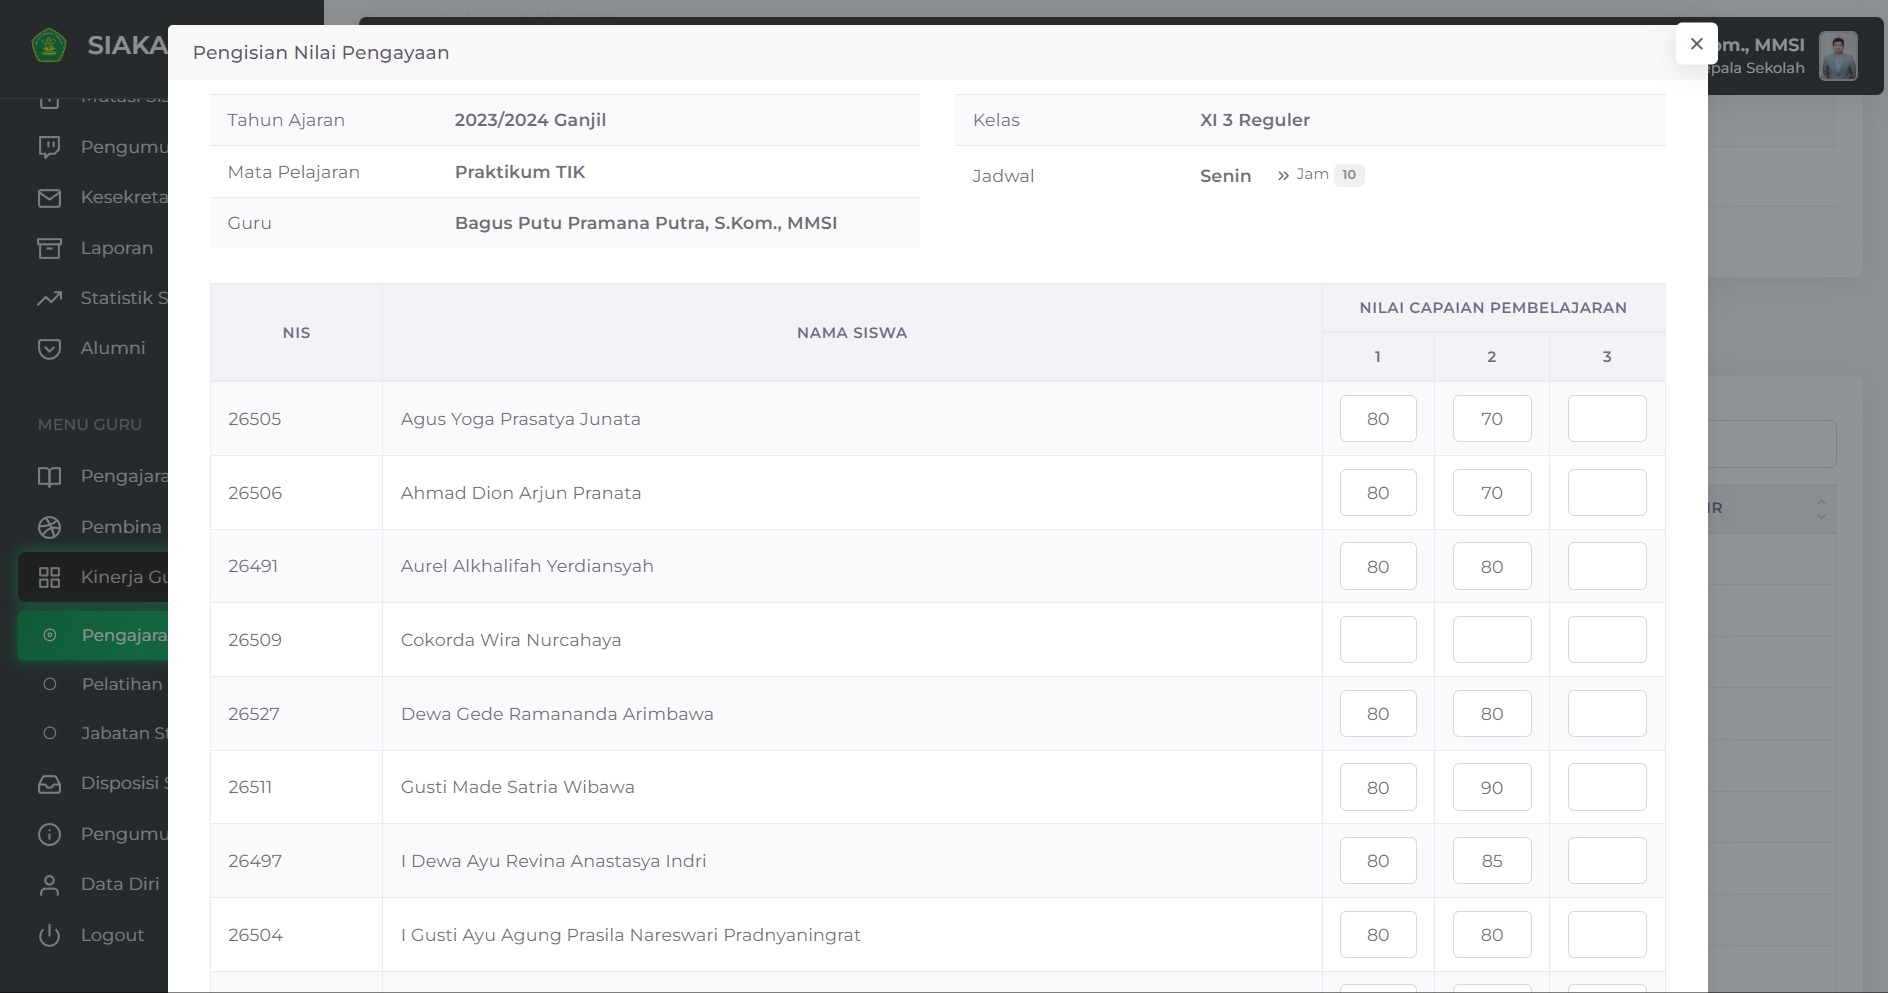Click value 3 field for Agus Yoga Prasatya Junata
The height and width of the screenshot is (993, 1888).
click(1607, 419)
